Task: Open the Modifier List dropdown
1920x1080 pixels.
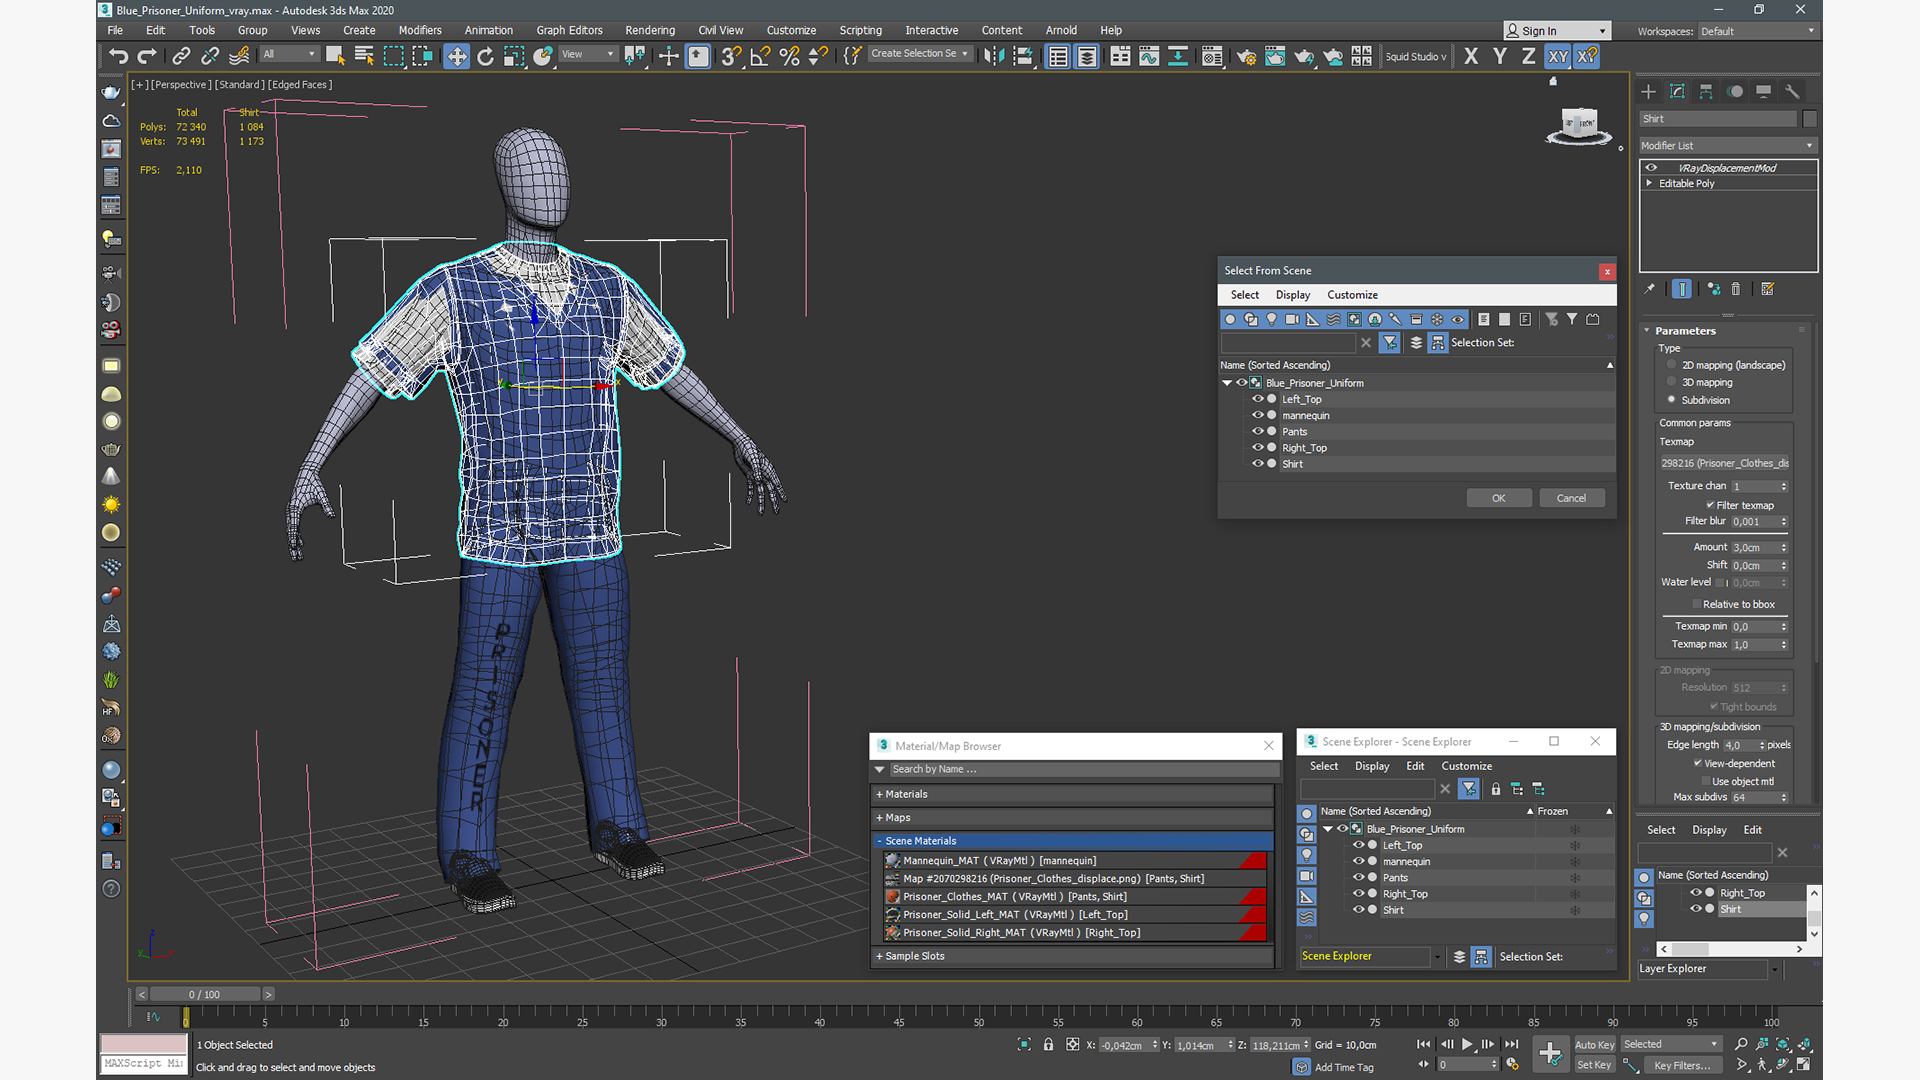Action: (x=1727, y=146)
